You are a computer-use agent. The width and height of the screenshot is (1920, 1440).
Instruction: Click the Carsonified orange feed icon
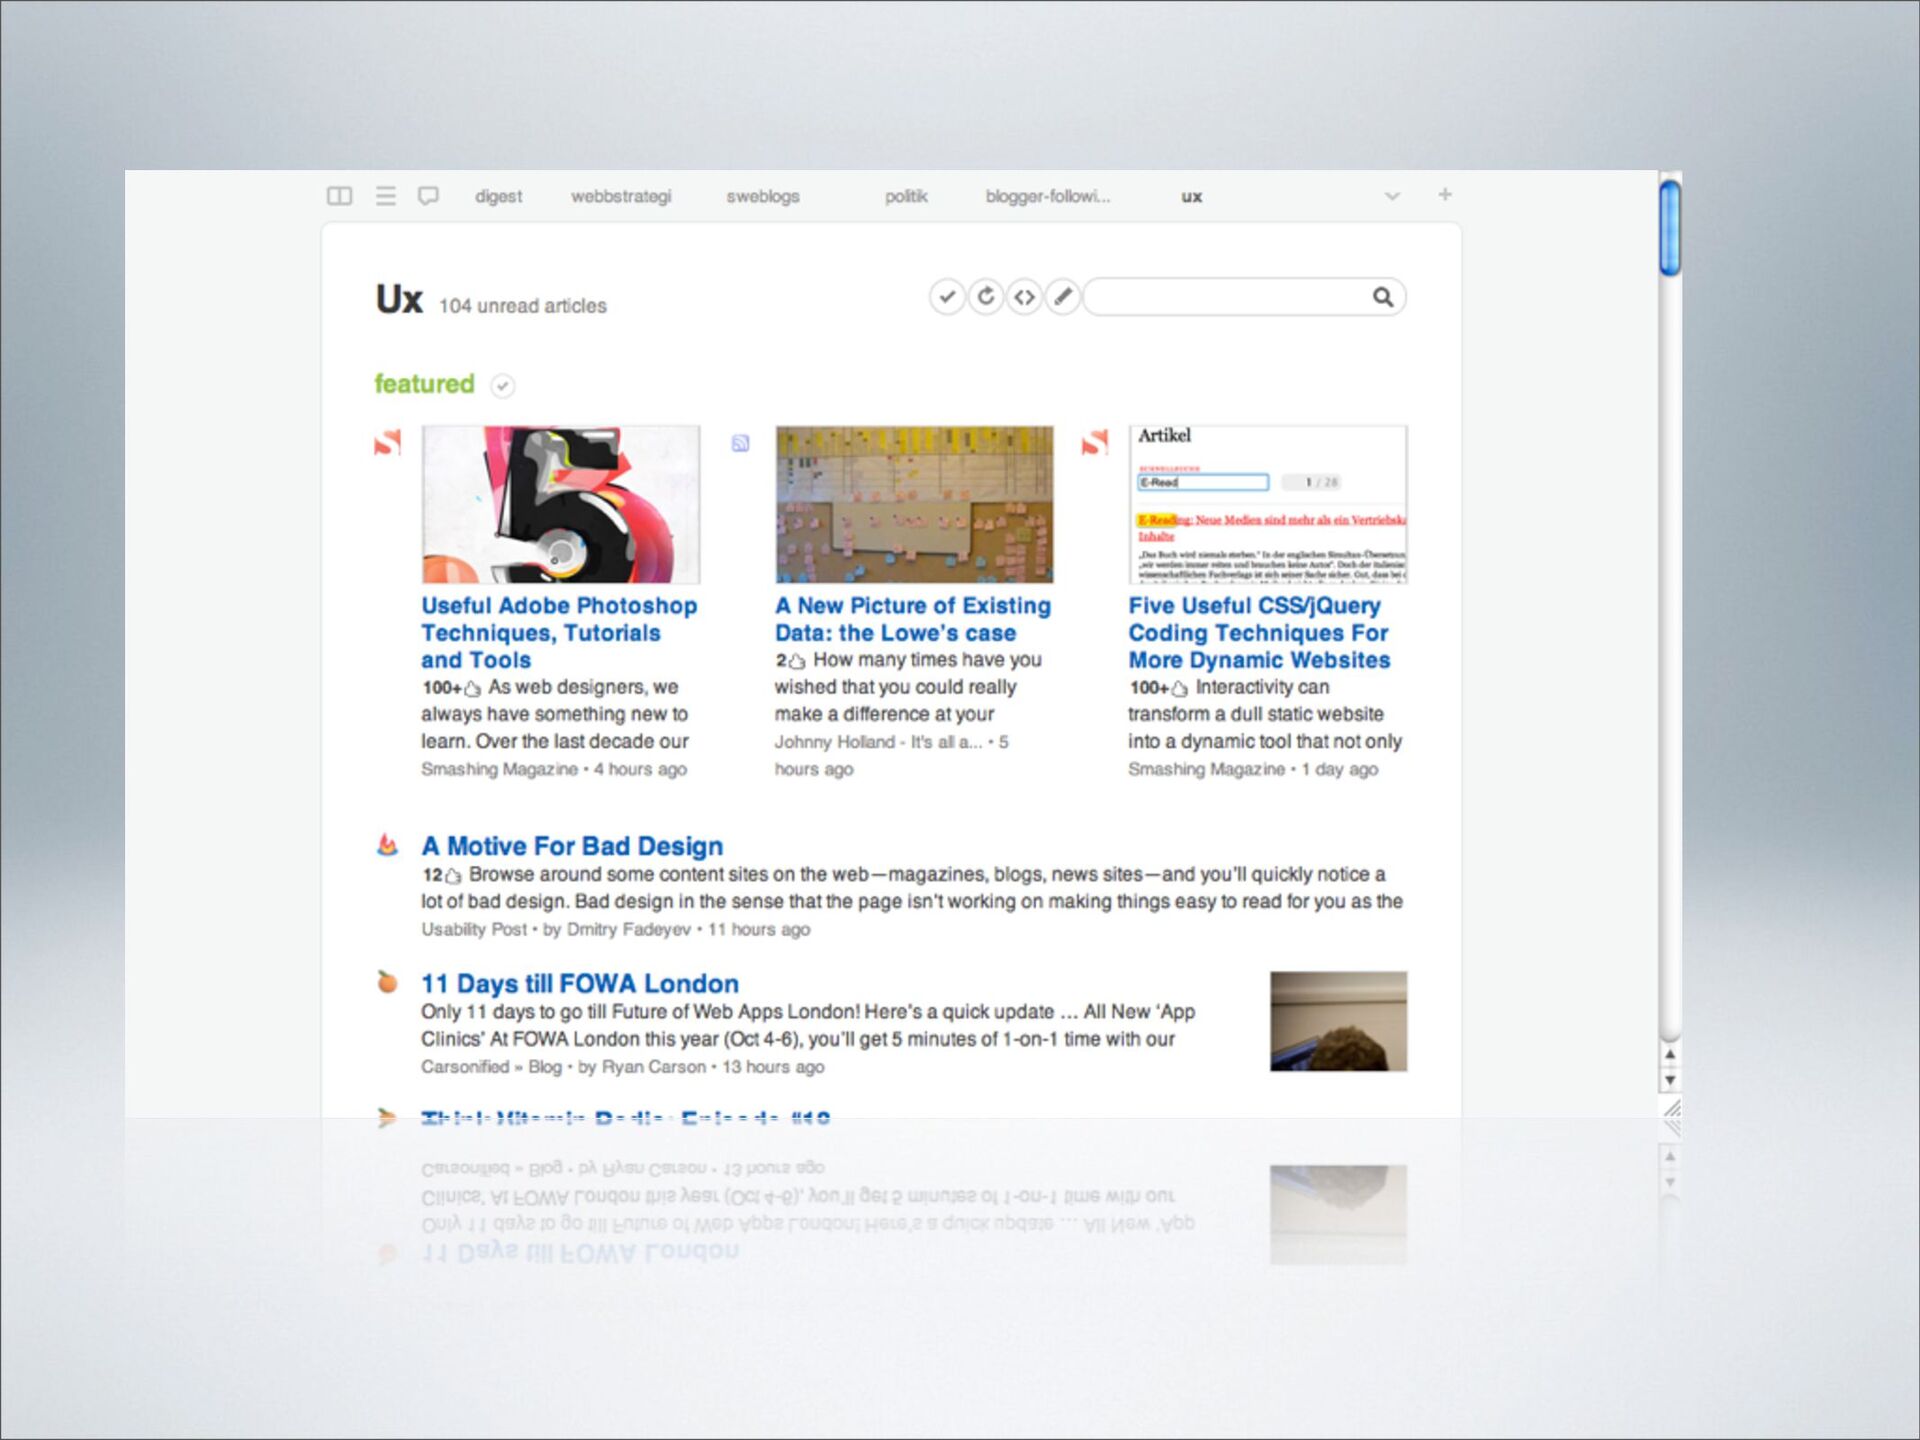[x=387, y=982]
